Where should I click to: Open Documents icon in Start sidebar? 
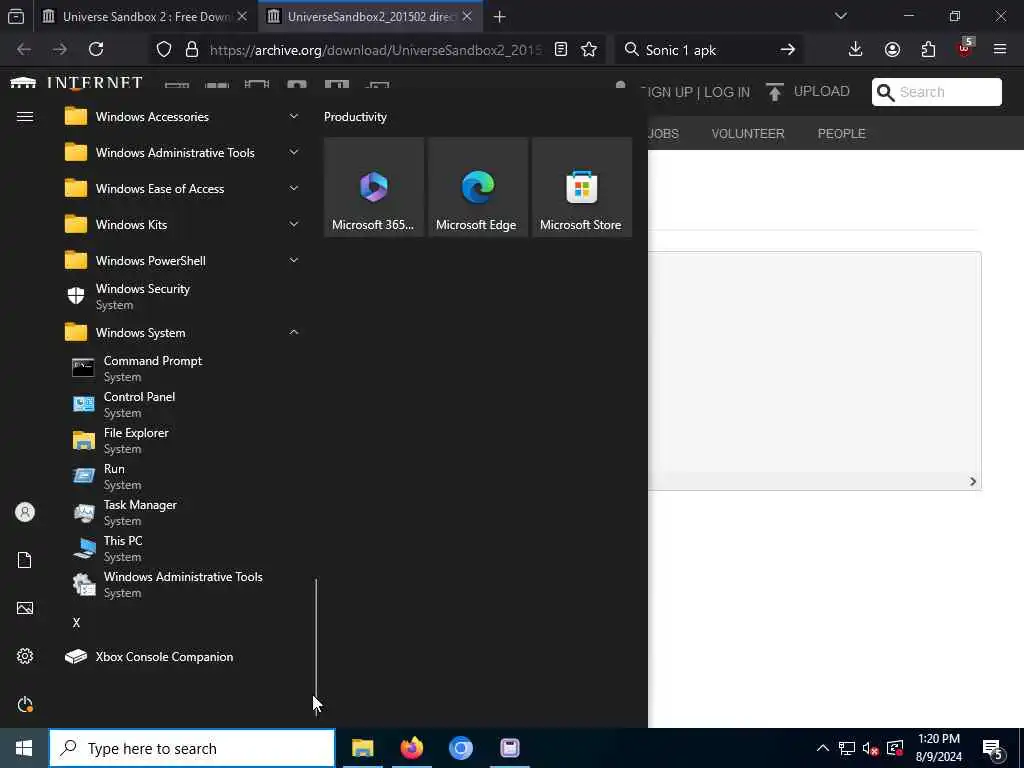25,560
